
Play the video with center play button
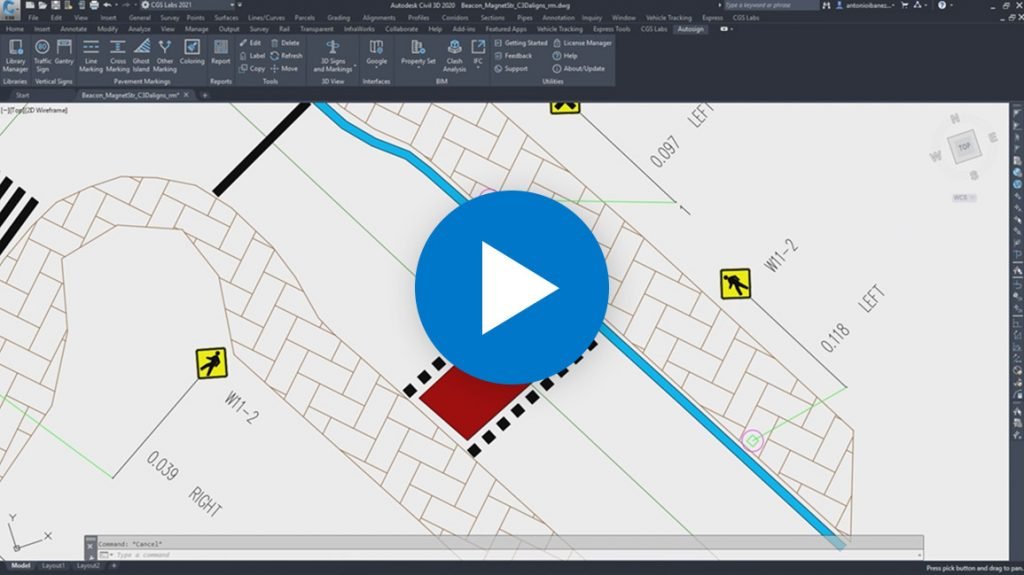pos(512,288)
